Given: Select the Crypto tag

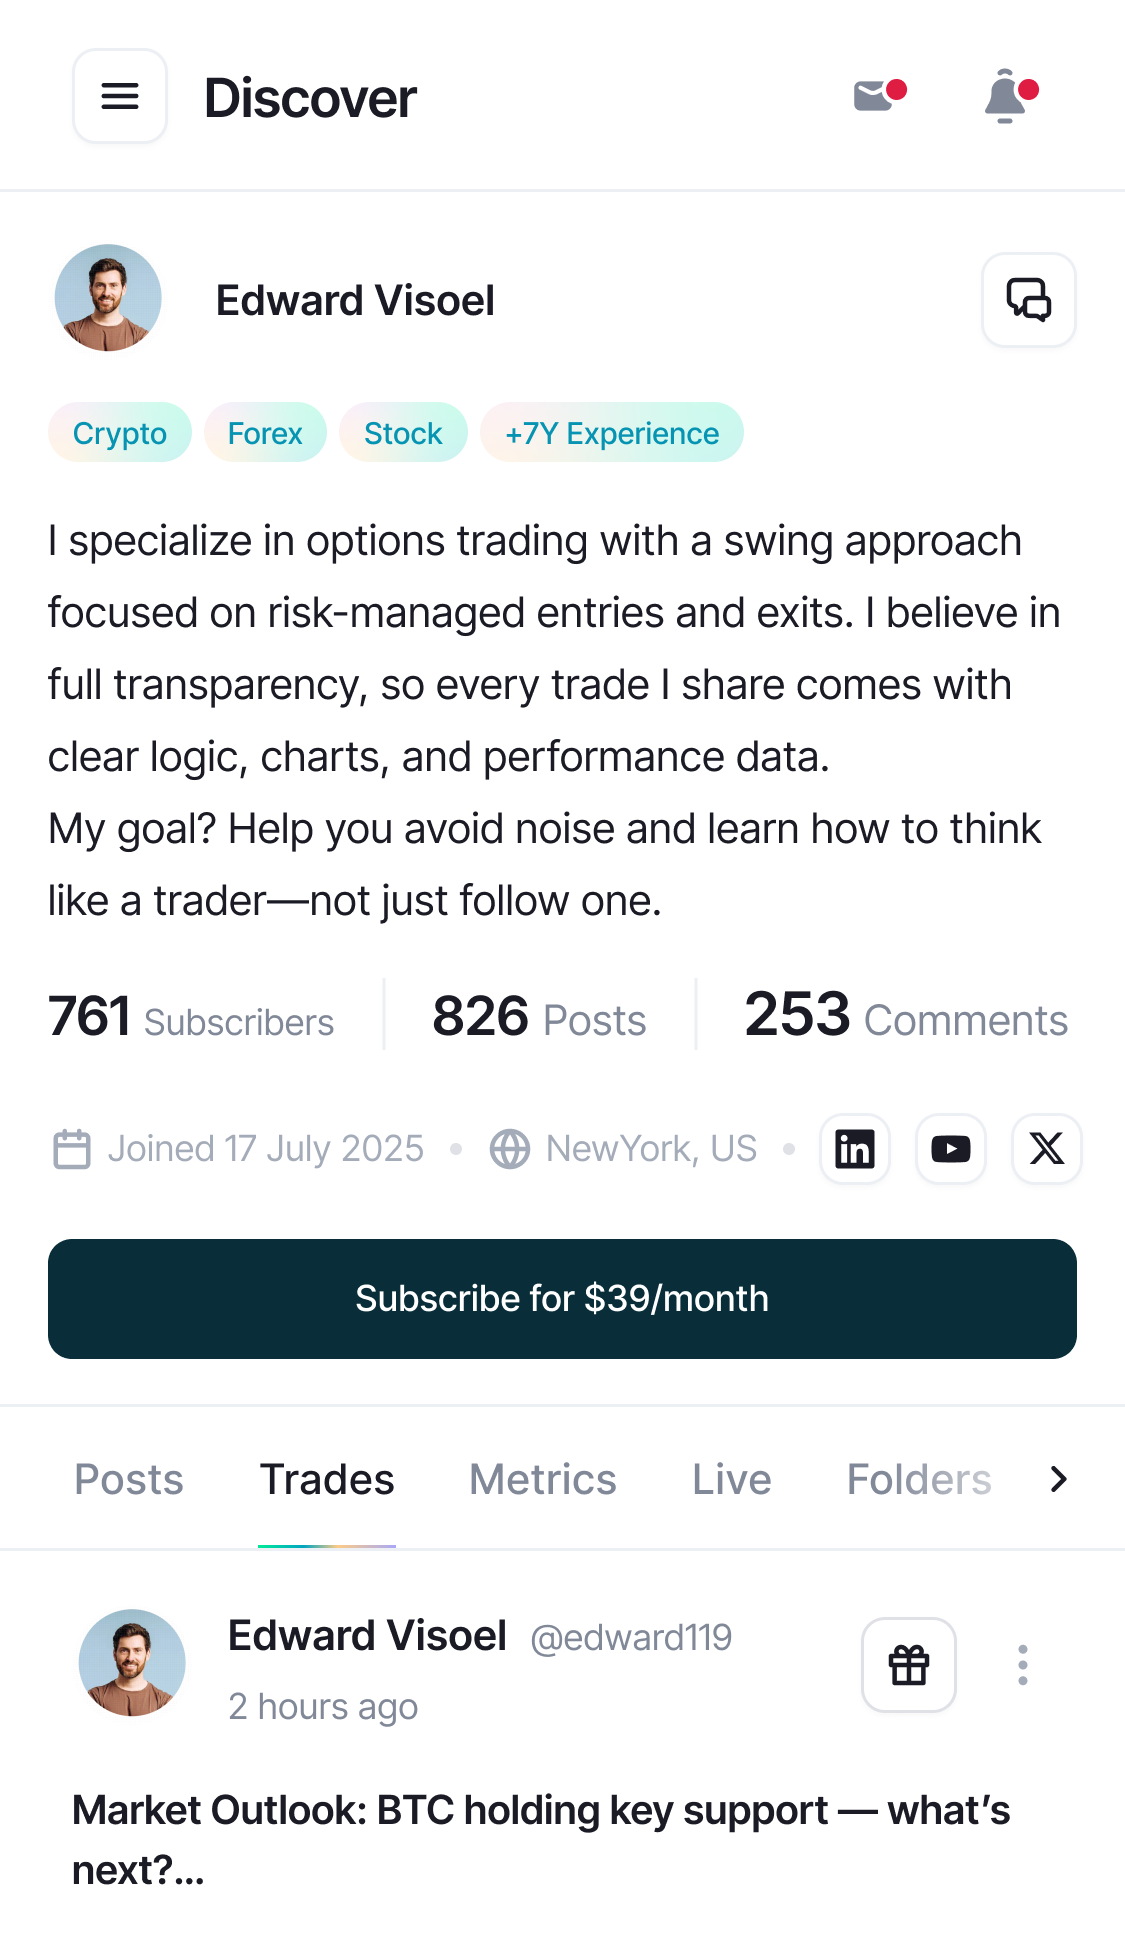Looking at the screenshot, I should [120, 433].
